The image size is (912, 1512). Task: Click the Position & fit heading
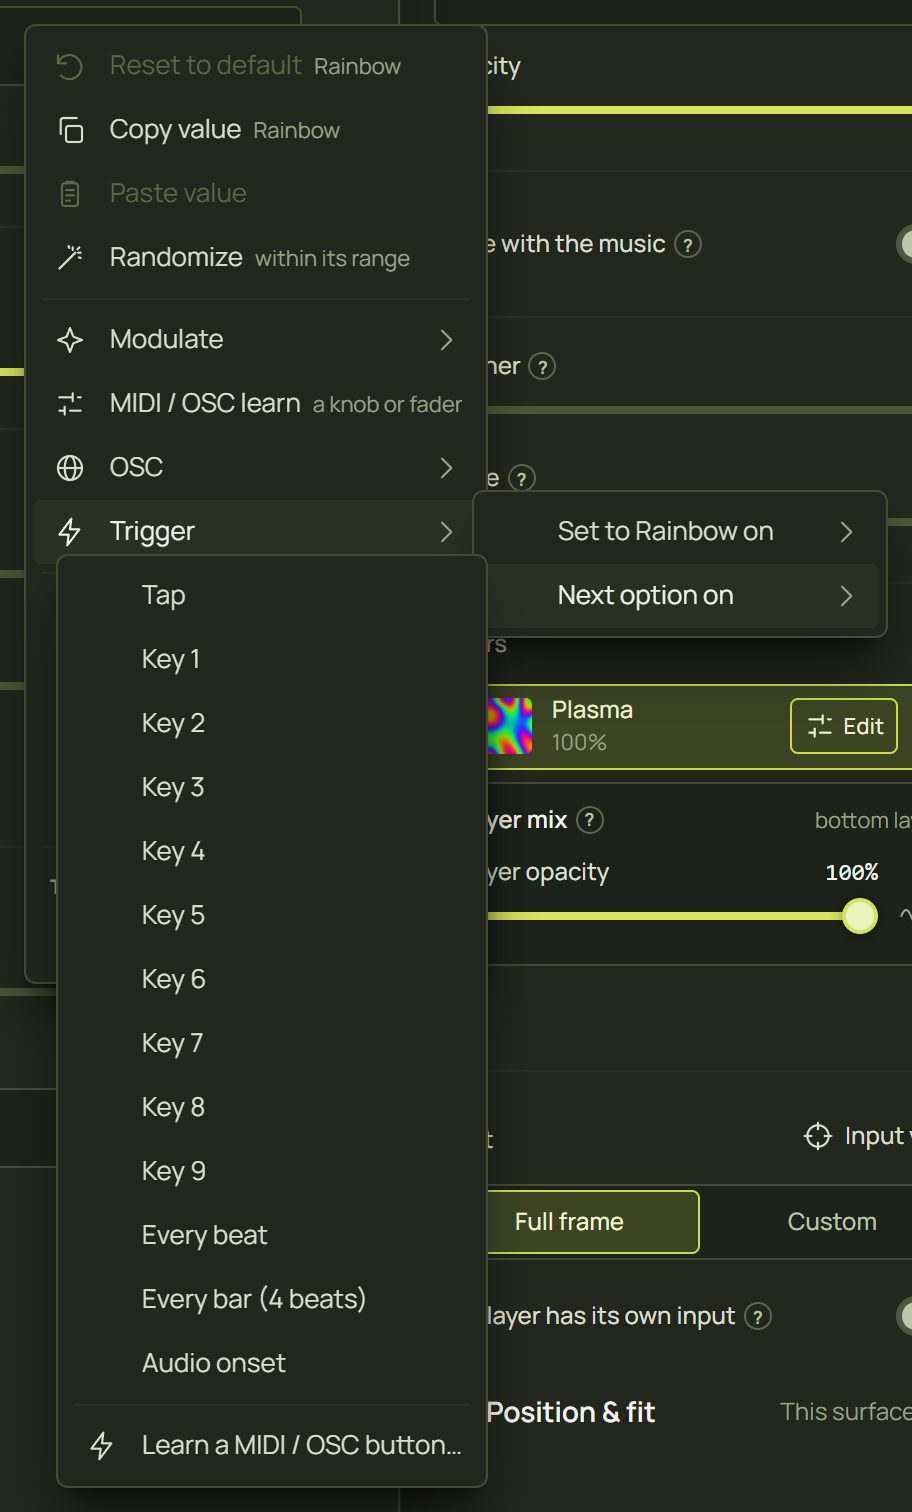(x=571, y=1413)
